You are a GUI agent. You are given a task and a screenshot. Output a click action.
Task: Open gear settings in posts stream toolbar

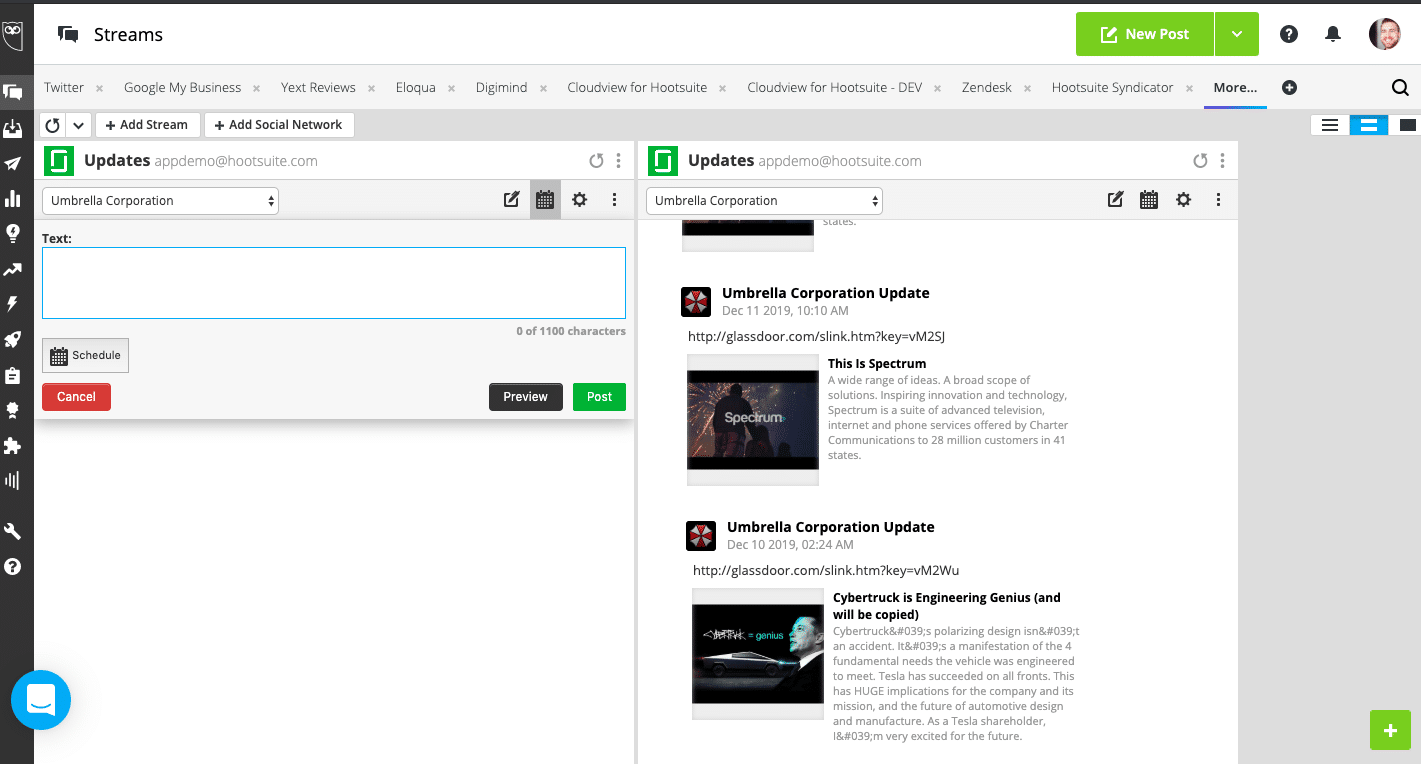click(x=1184, y=200)
